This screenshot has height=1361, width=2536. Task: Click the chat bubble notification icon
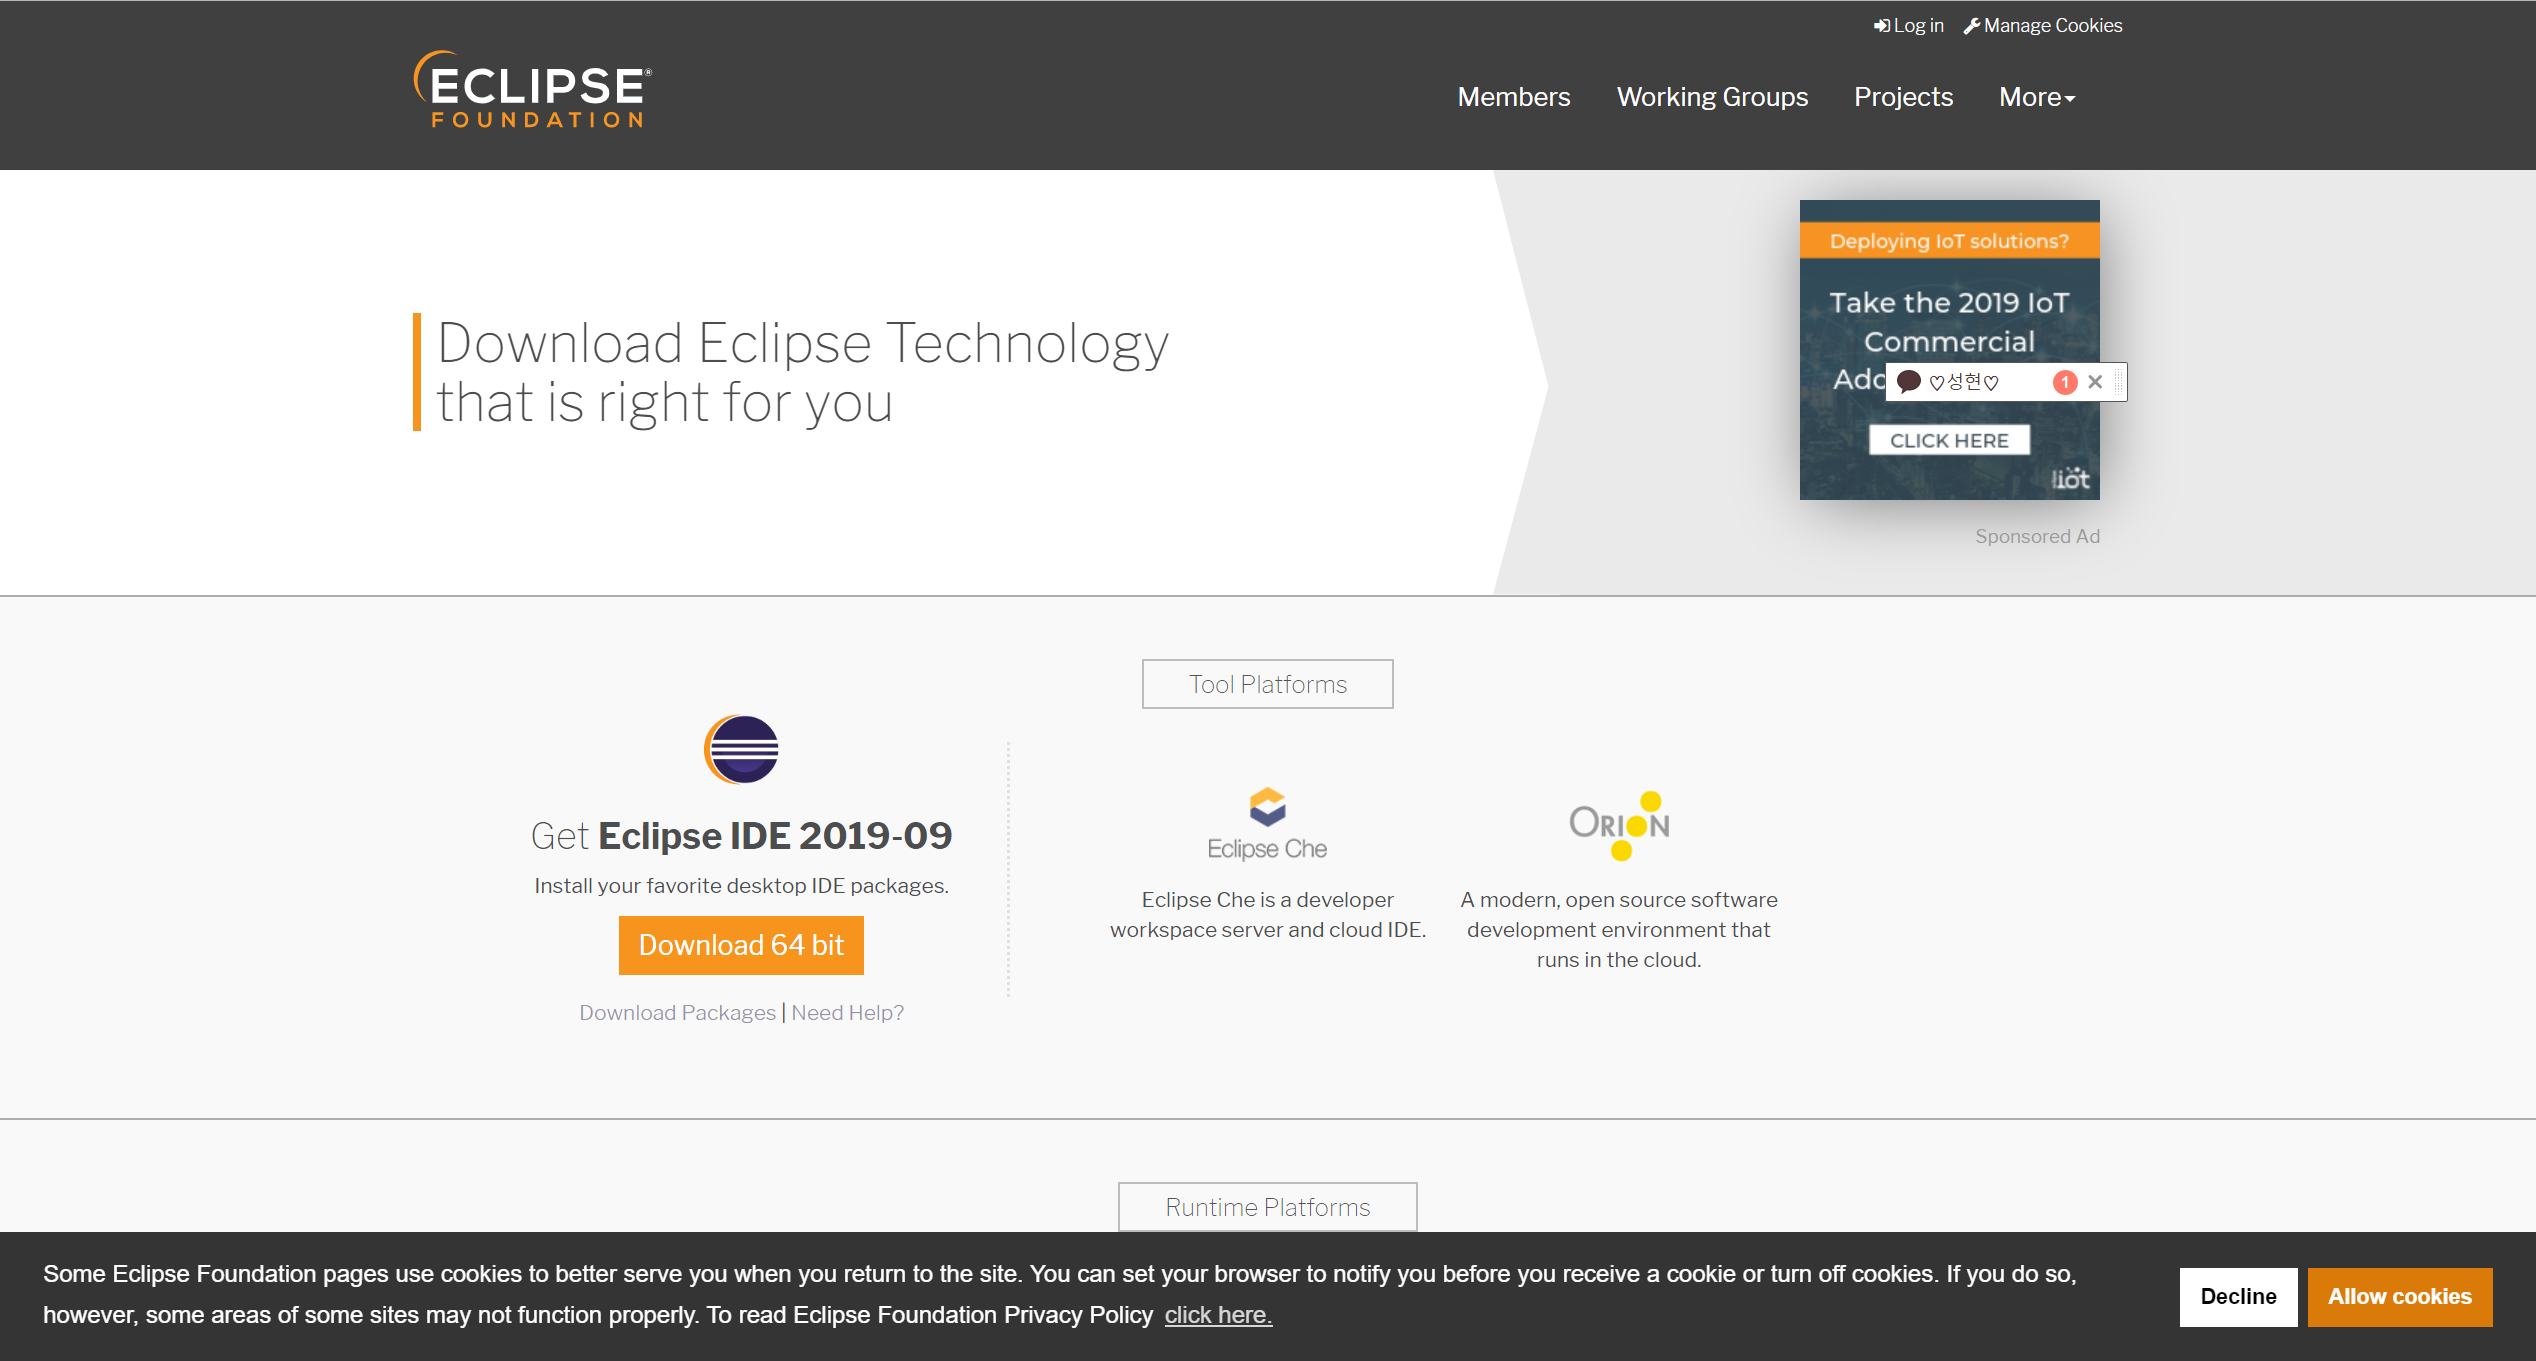(1908, 381)
